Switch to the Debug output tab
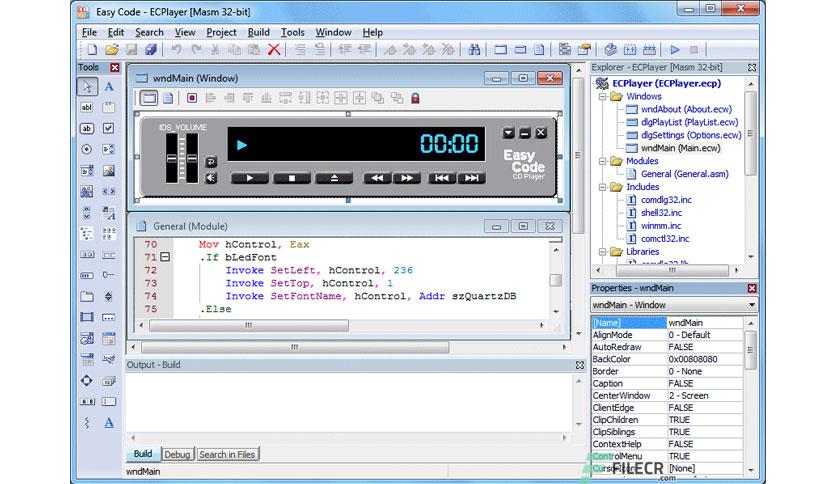This screenshot has width=836, height=484. pos(177,454)
